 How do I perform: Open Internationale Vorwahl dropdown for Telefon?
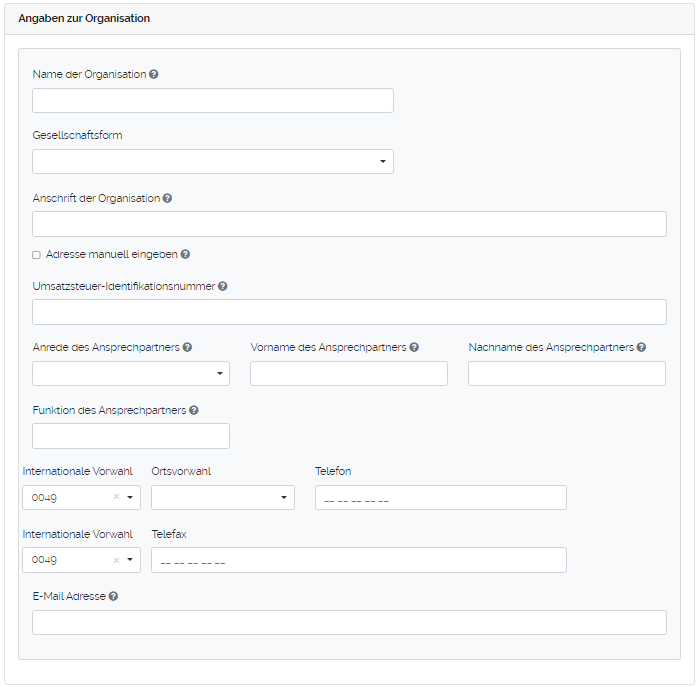pos(130,497)
